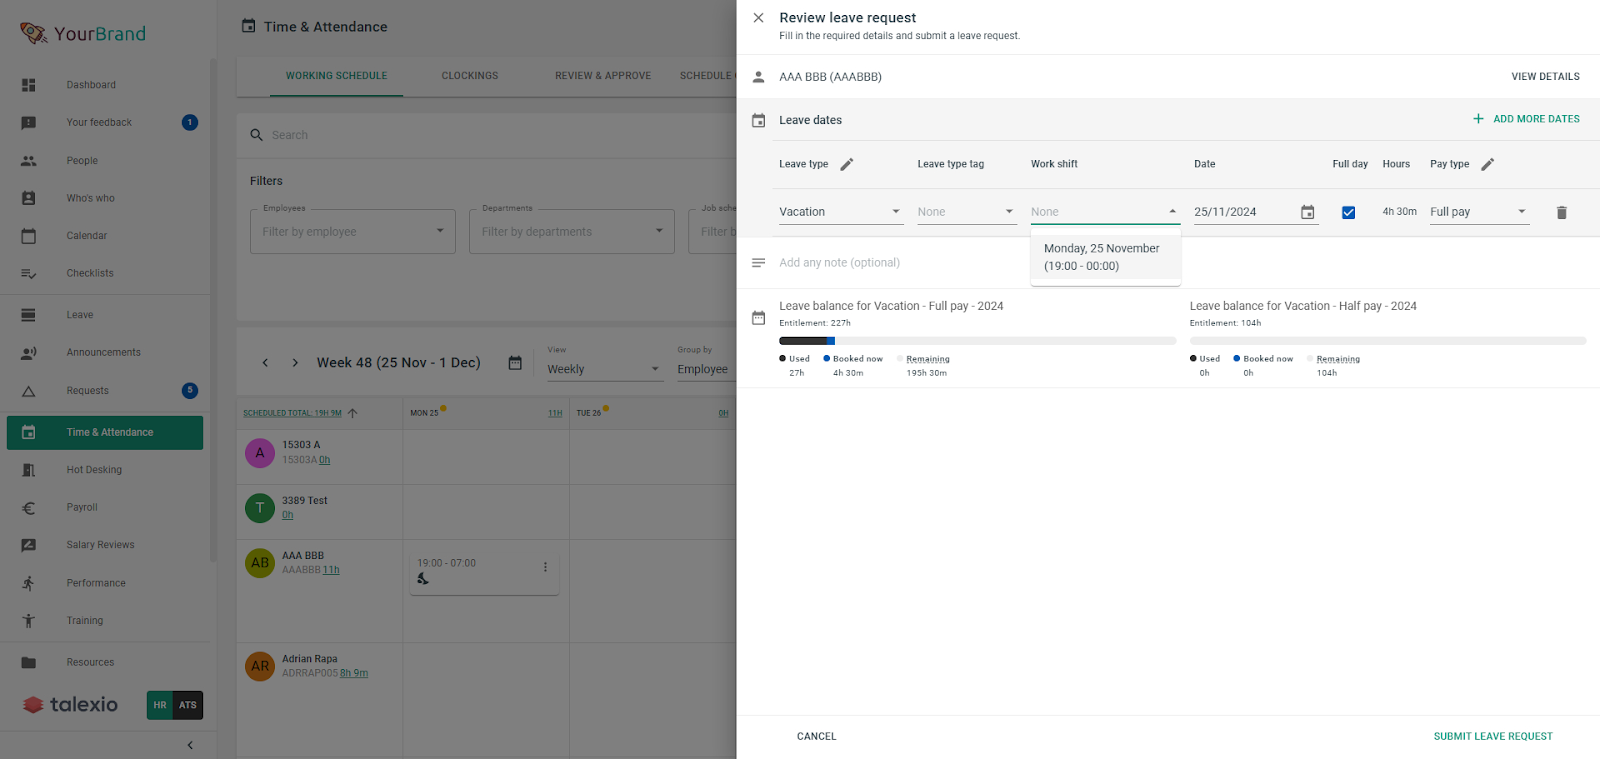The image size is (1600, 759).
Task: Click the Scheduled Total 19h 9m link
Action: pyautogui.click(x=292, y=413)
